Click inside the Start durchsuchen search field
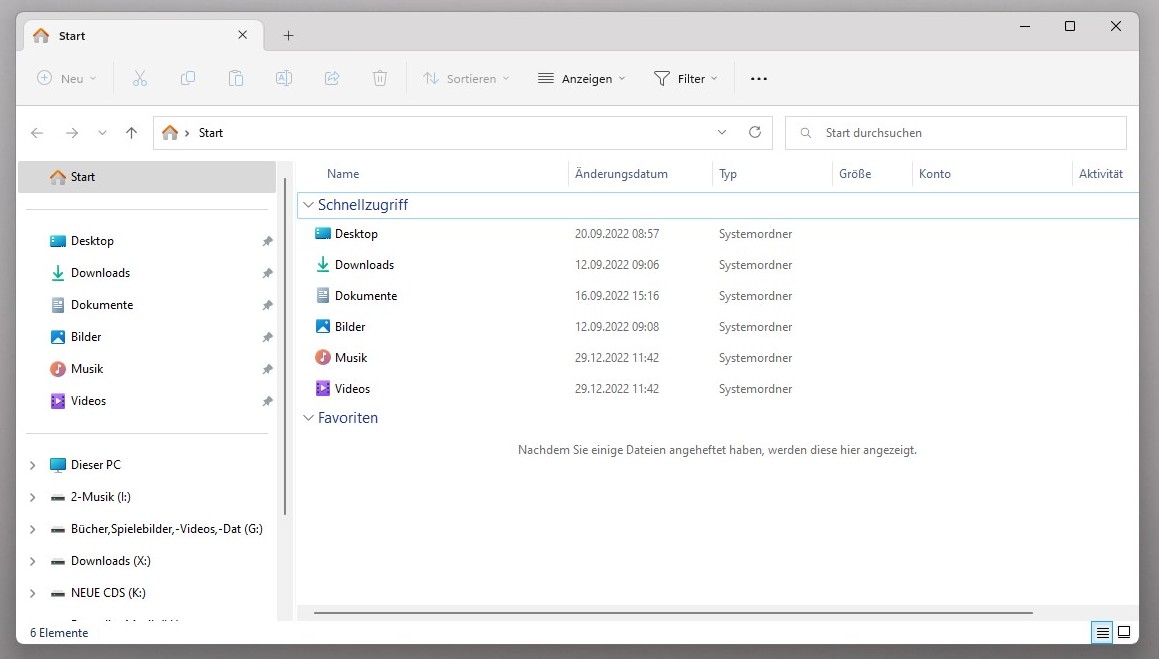Screen dimensions: 1159x659 coord(900,132)
